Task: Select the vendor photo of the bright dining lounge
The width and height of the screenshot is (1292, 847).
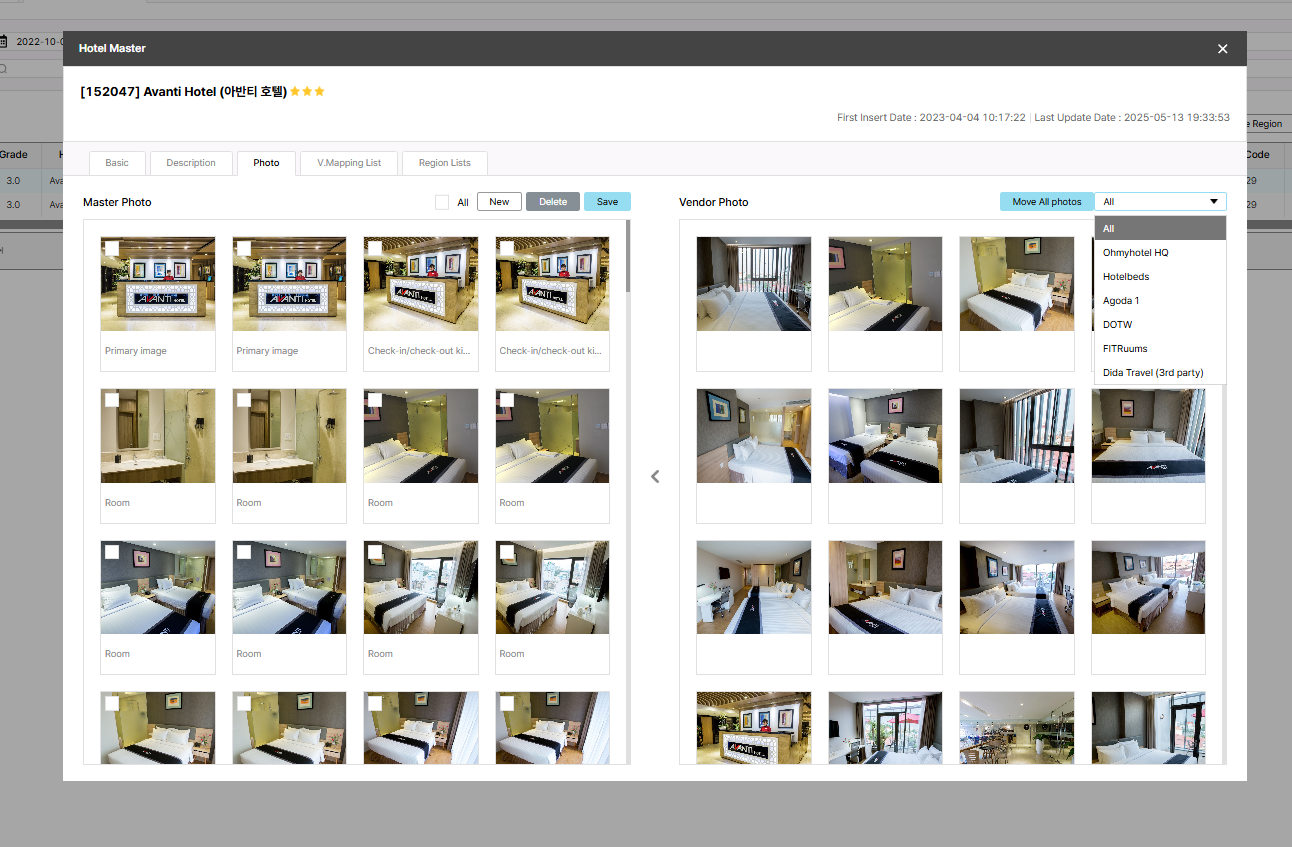Action: click(x=1017, y=728)
